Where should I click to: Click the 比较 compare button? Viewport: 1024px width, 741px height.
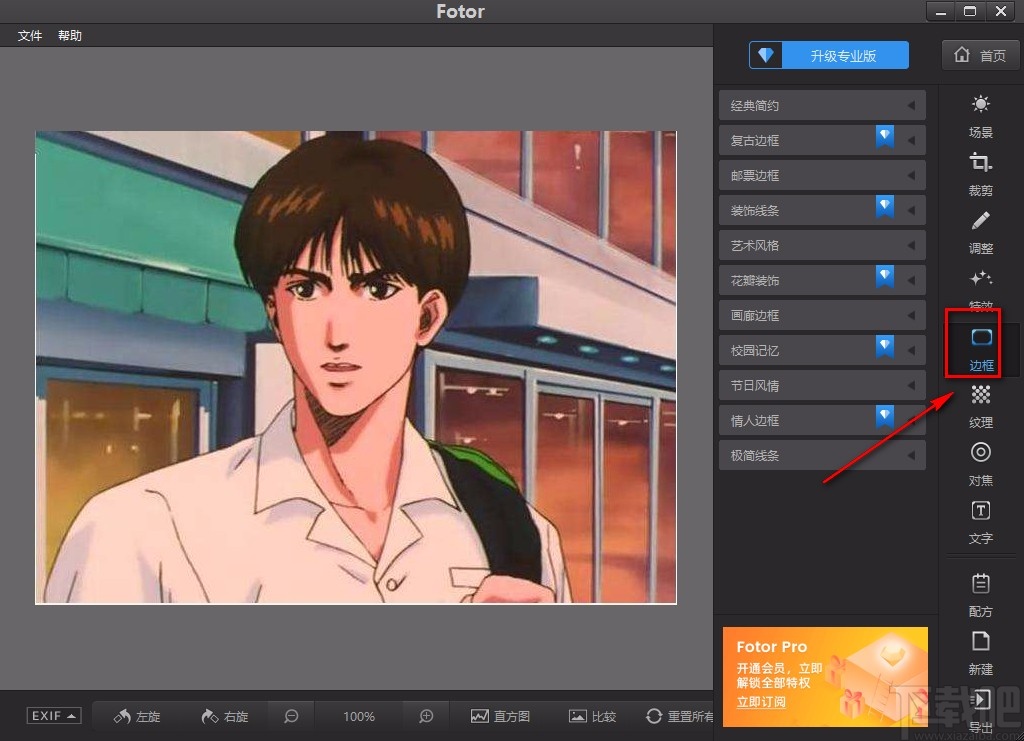tap(592, 716)
